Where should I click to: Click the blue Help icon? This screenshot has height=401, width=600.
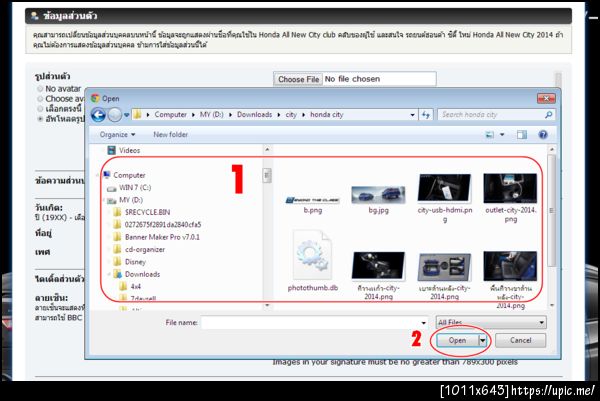(x=543, y=135)
